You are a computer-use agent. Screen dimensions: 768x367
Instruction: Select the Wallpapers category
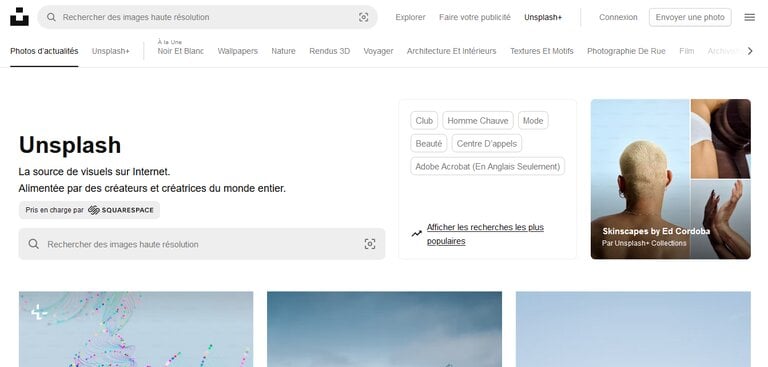pos(238,51)
